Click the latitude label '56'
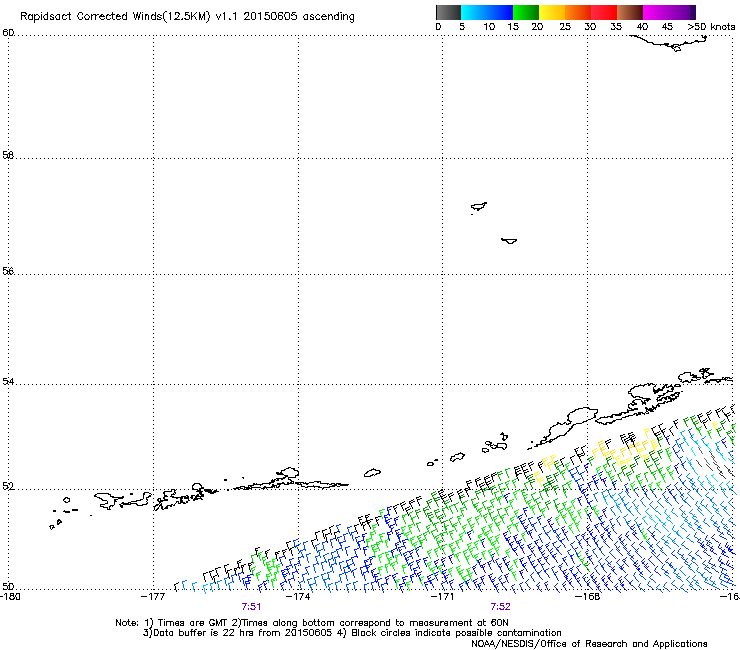The image size is (740, 650). pos(8,271)
